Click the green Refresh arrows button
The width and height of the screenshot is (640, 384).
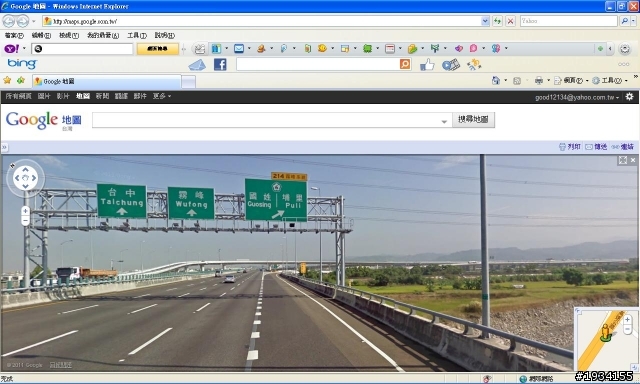pos(497,21)
